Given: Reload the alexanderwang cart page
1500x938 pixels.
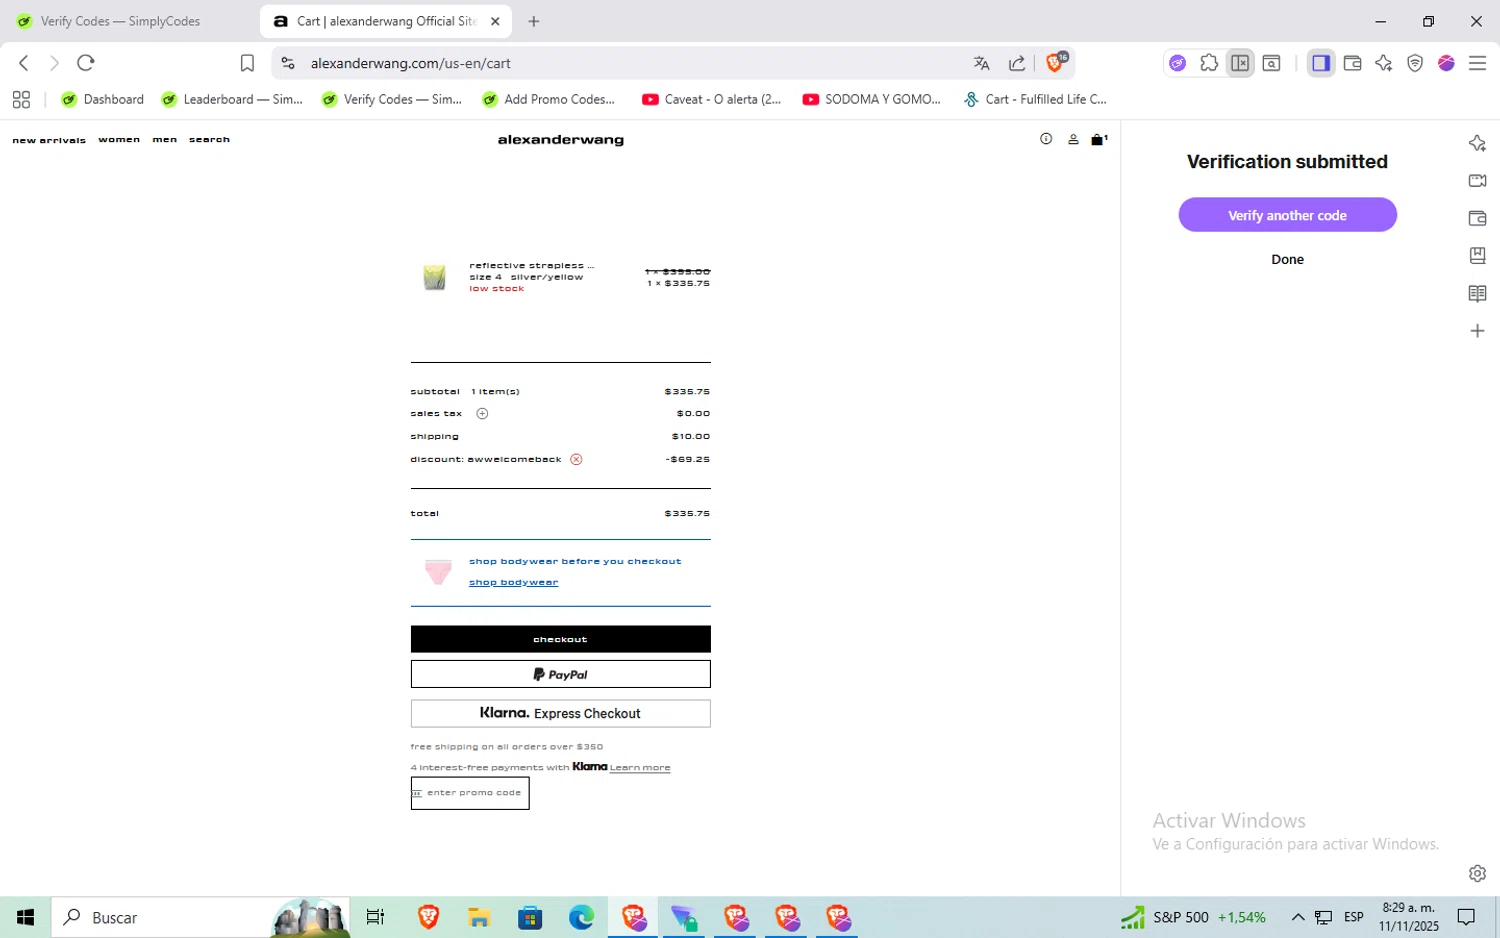Looking at the screenshot, I should [86, 63].
